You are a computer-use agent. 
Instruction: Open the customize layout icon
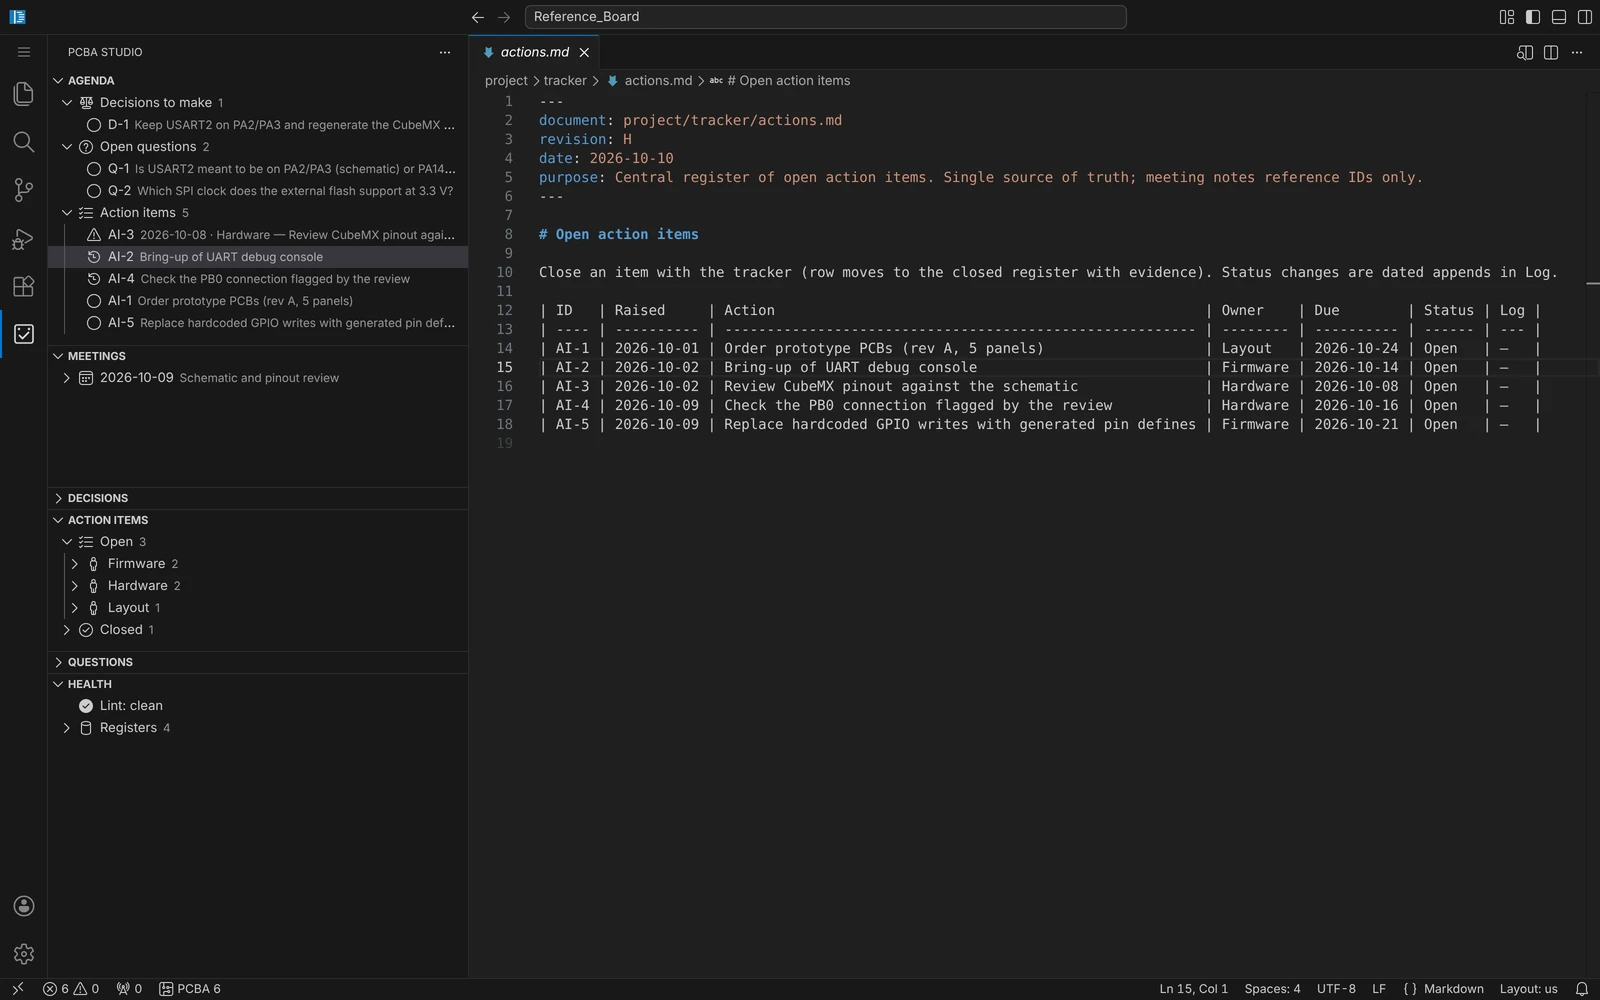pos(1507,17)
